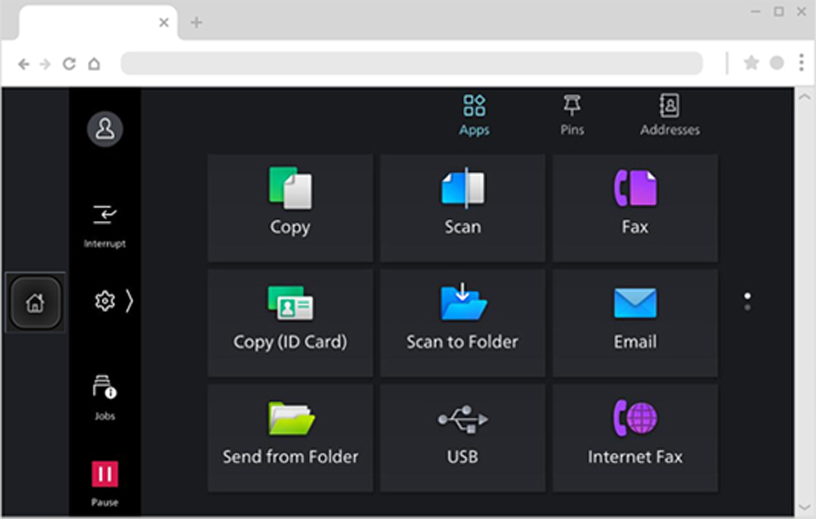The width and height of the screenshot is (816, 519).
Task: Go to the second apps page dot
Action: (747, 308)
